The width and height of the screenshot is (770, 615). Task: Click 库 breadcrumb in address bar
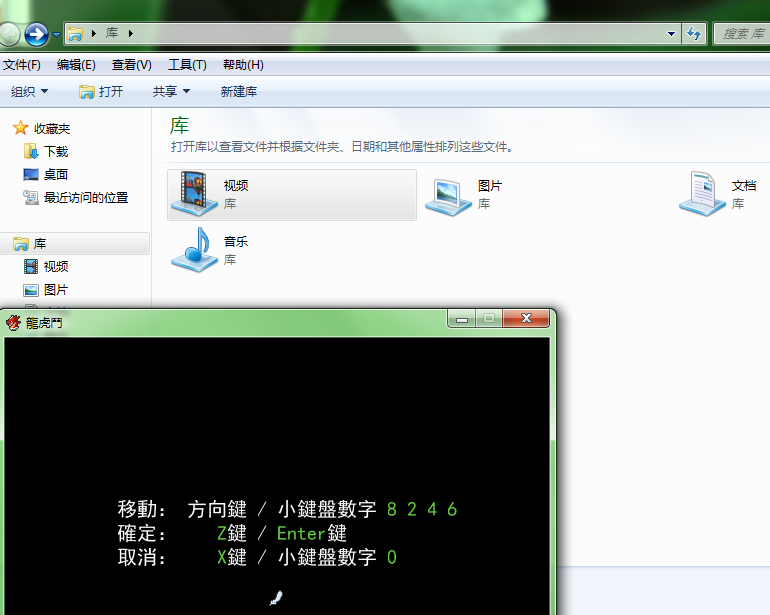click(112, 33)
